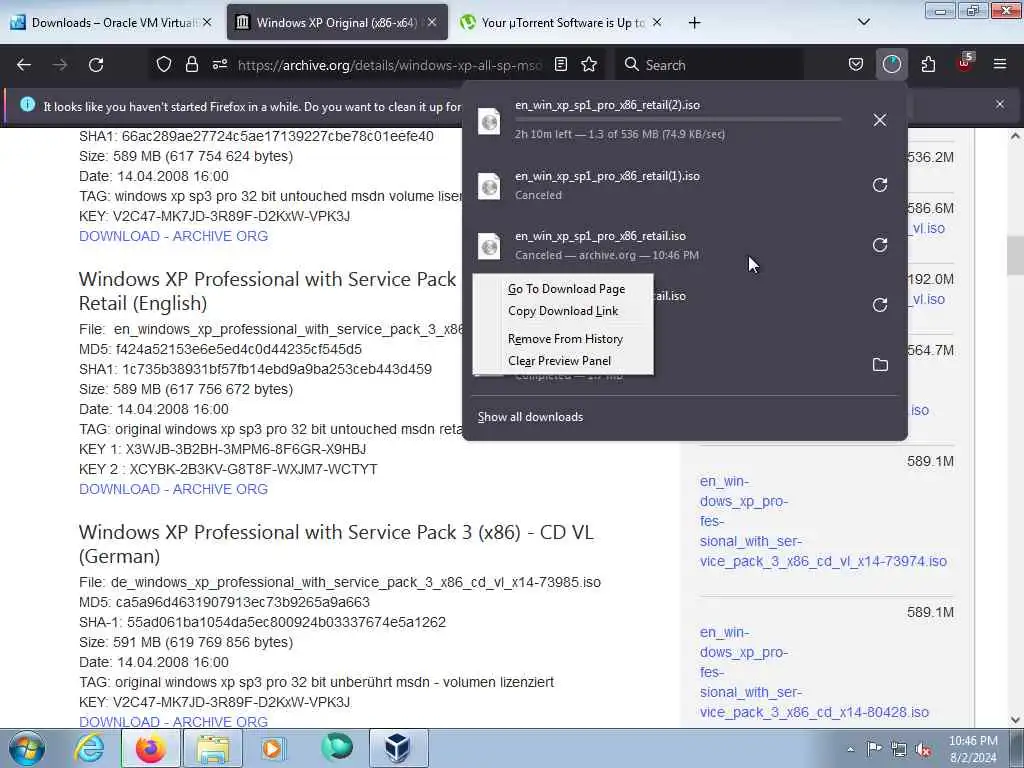Image resolution: width=1024 pixels, height=768 pixels.
Task: Click the scrollbar up arrow
Action: pos(1014,136)
